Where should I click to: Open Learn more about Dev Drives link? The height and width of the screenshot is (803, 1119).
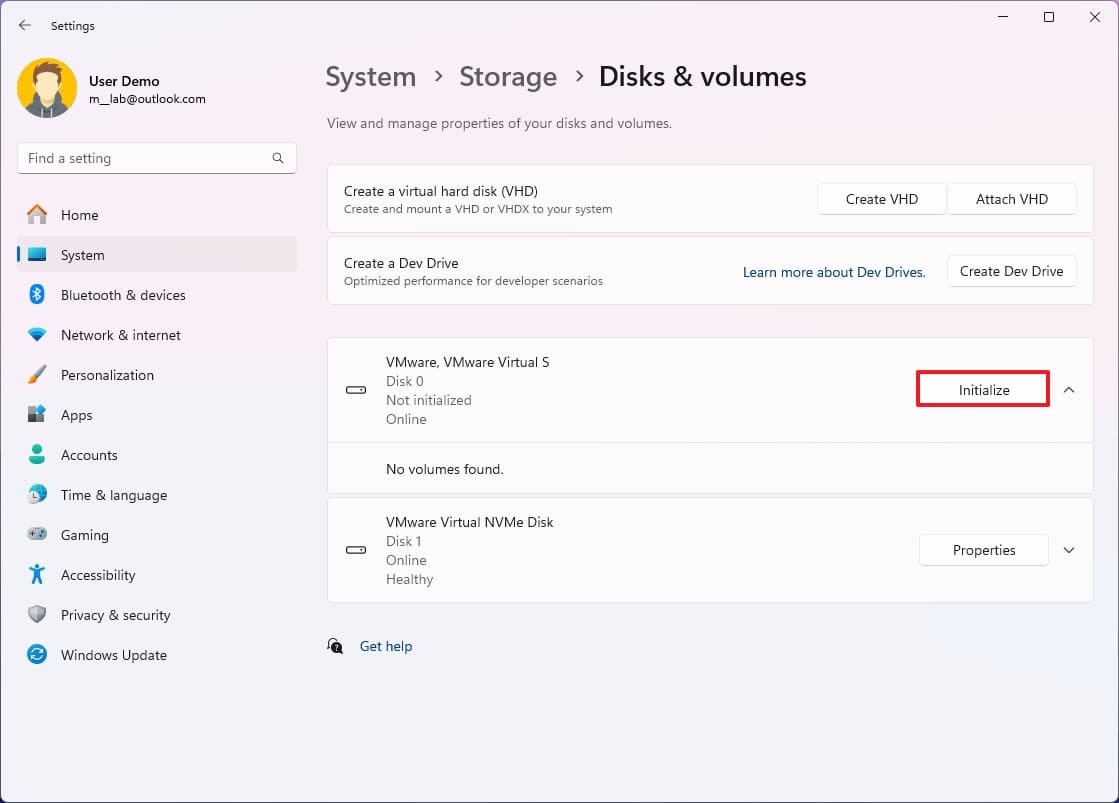834,272
